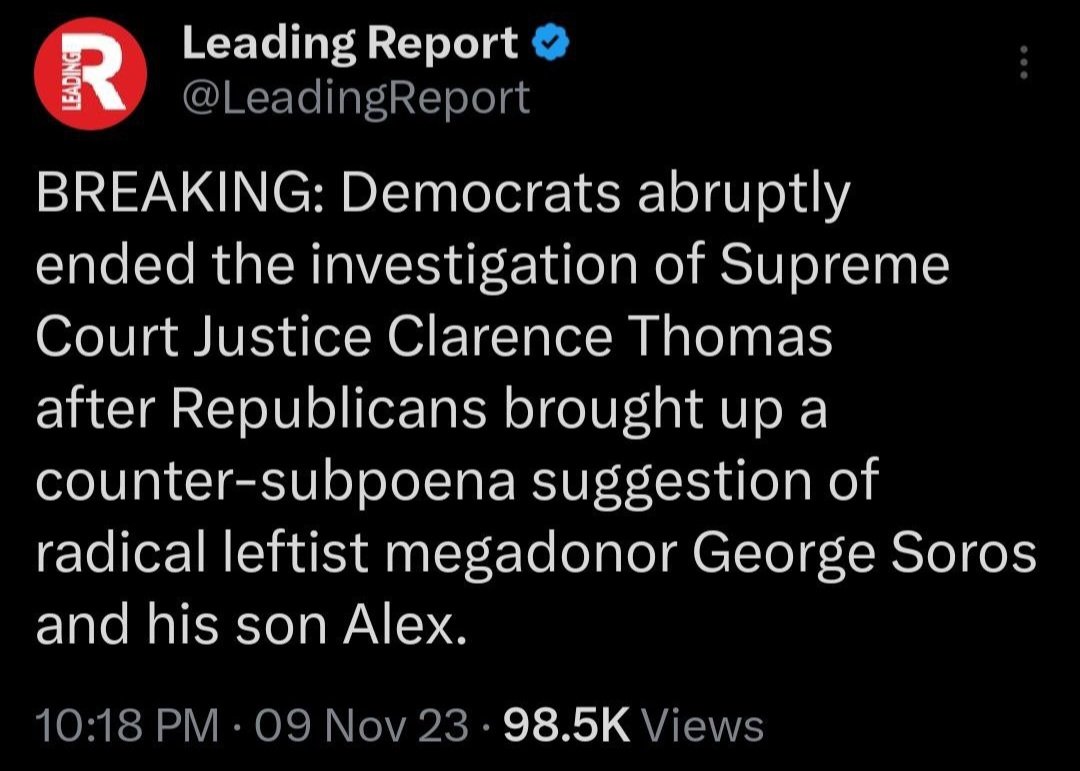Open the Leading Report profile avatar
Viewport: 1080px width, 771px height.
coord(90,78)
